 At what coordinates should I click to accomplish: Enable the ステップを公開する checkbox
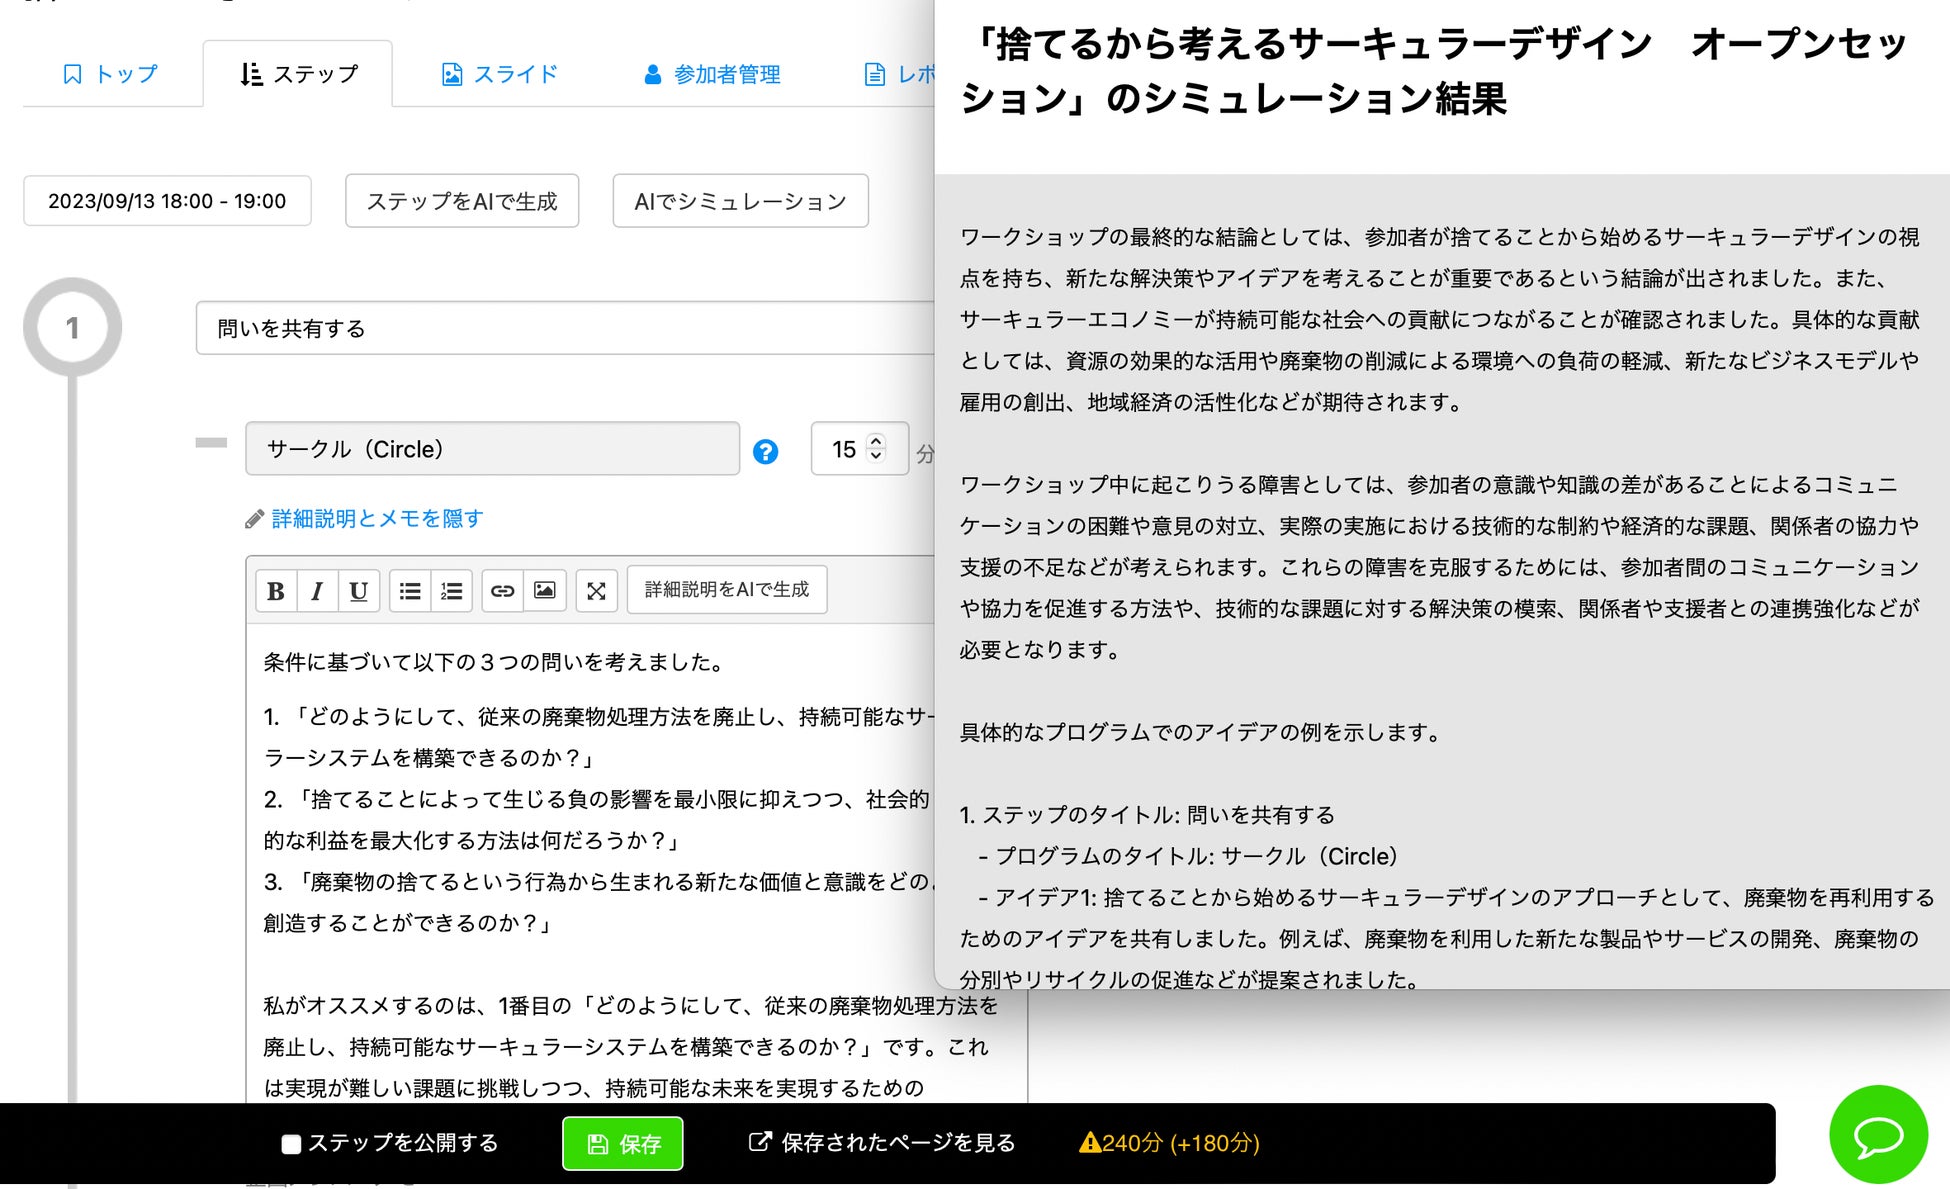pyautogui.click(x=291, y=1144)
